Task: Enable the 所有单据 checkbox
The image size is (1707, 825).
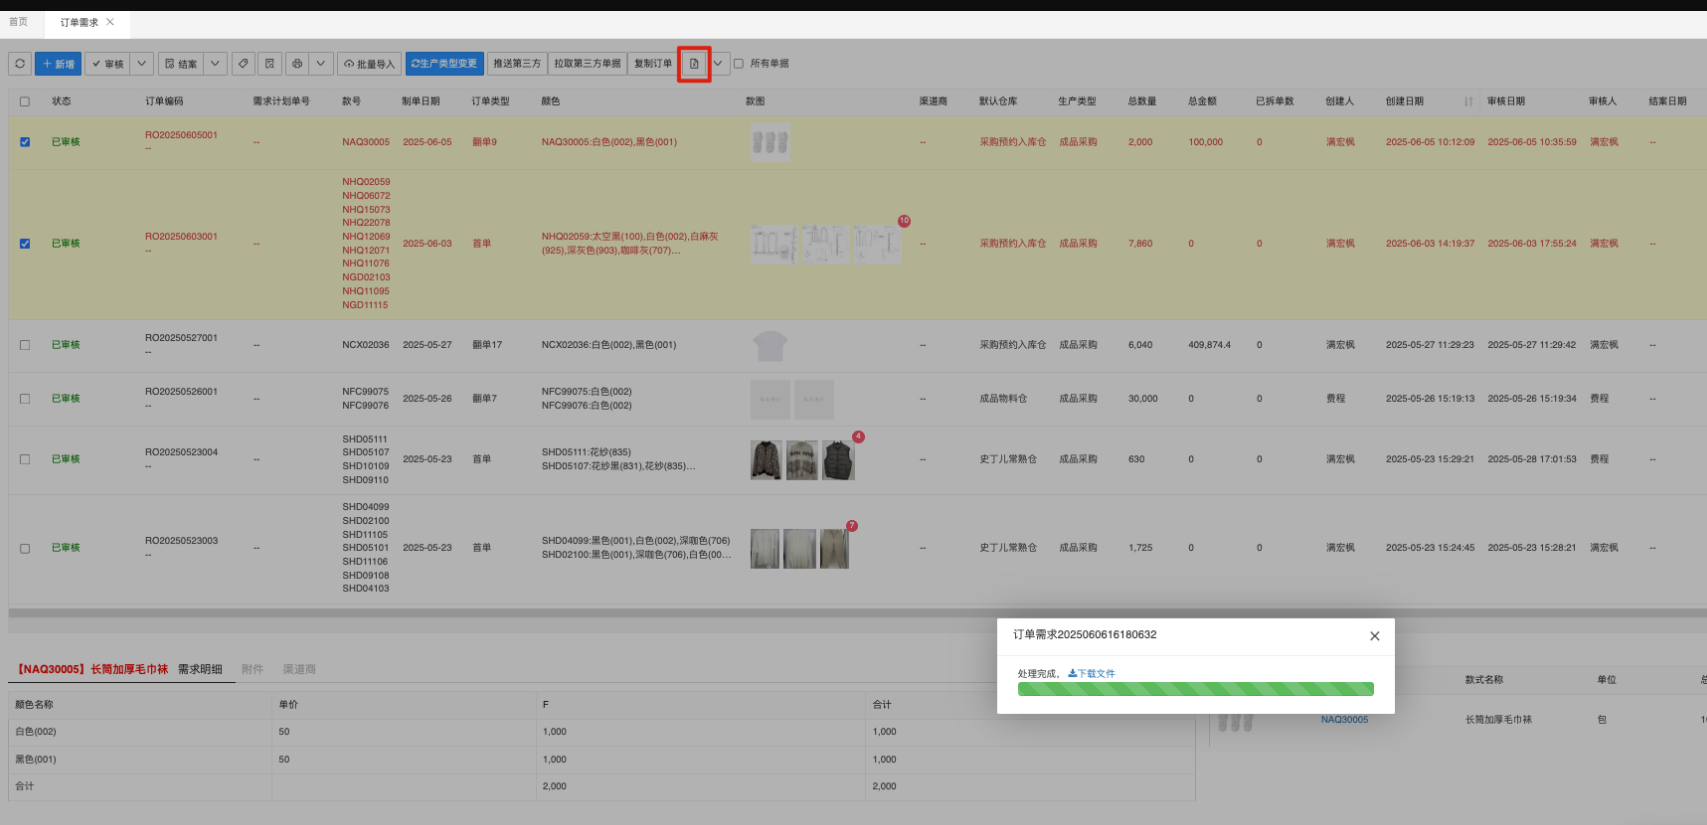Action: [739, 64]
